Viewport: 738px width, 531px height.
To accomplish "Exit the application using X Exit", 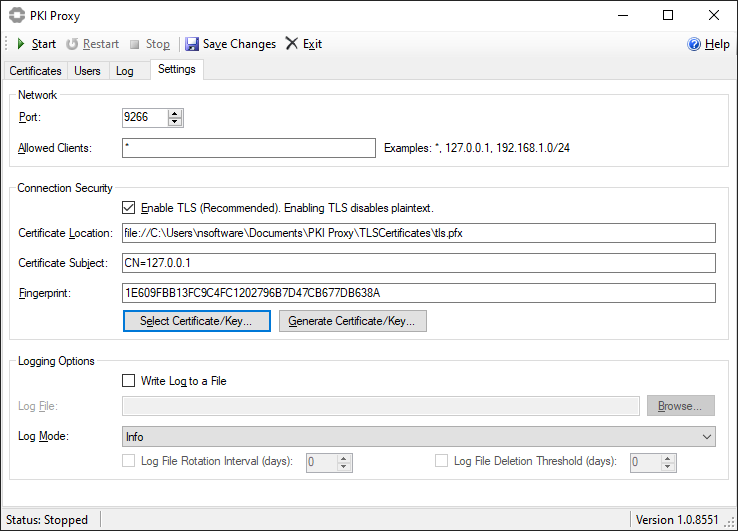I will [x=304, y=44].
